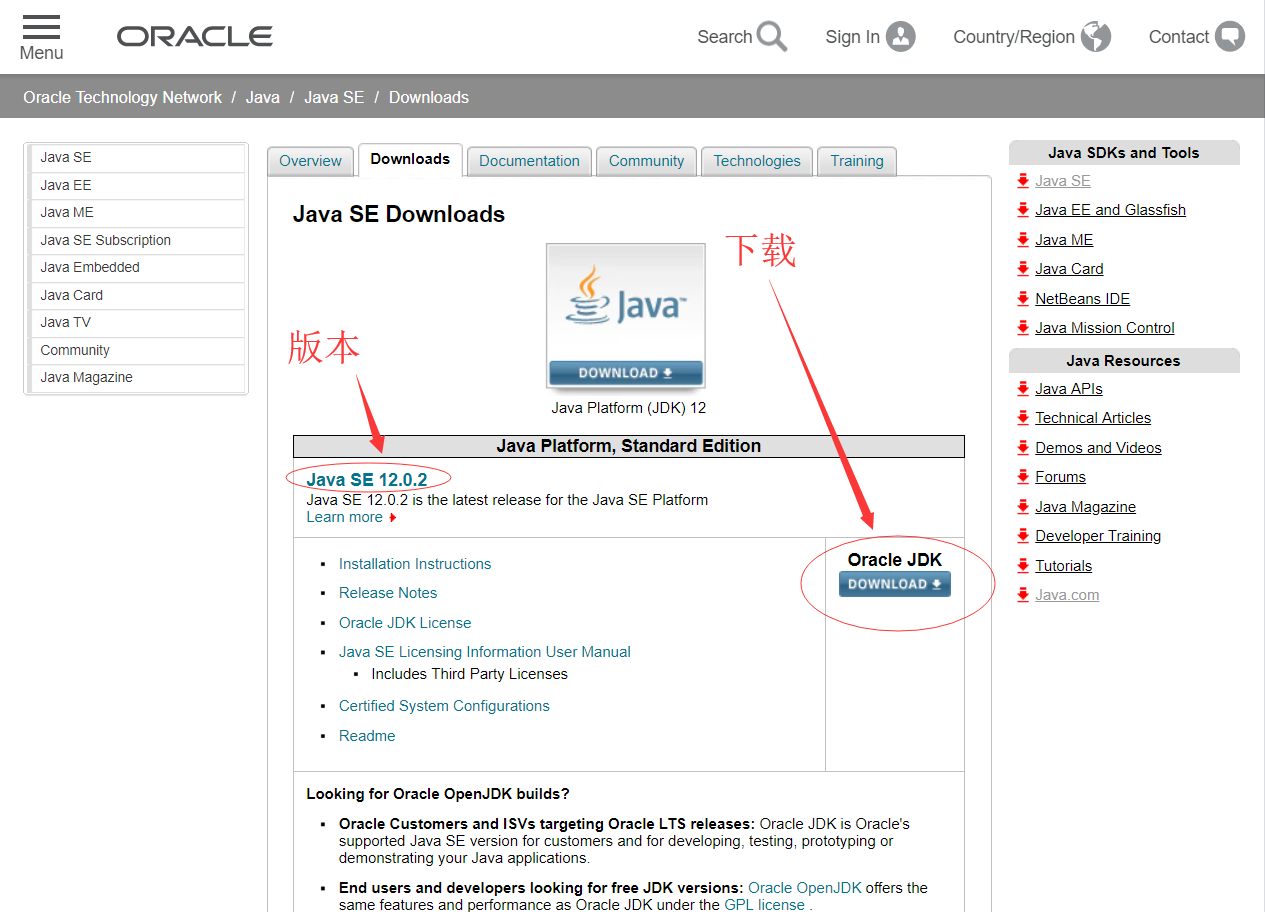
Task: Click download icon beside NetBeans IDE
Action: point(1023,299)
